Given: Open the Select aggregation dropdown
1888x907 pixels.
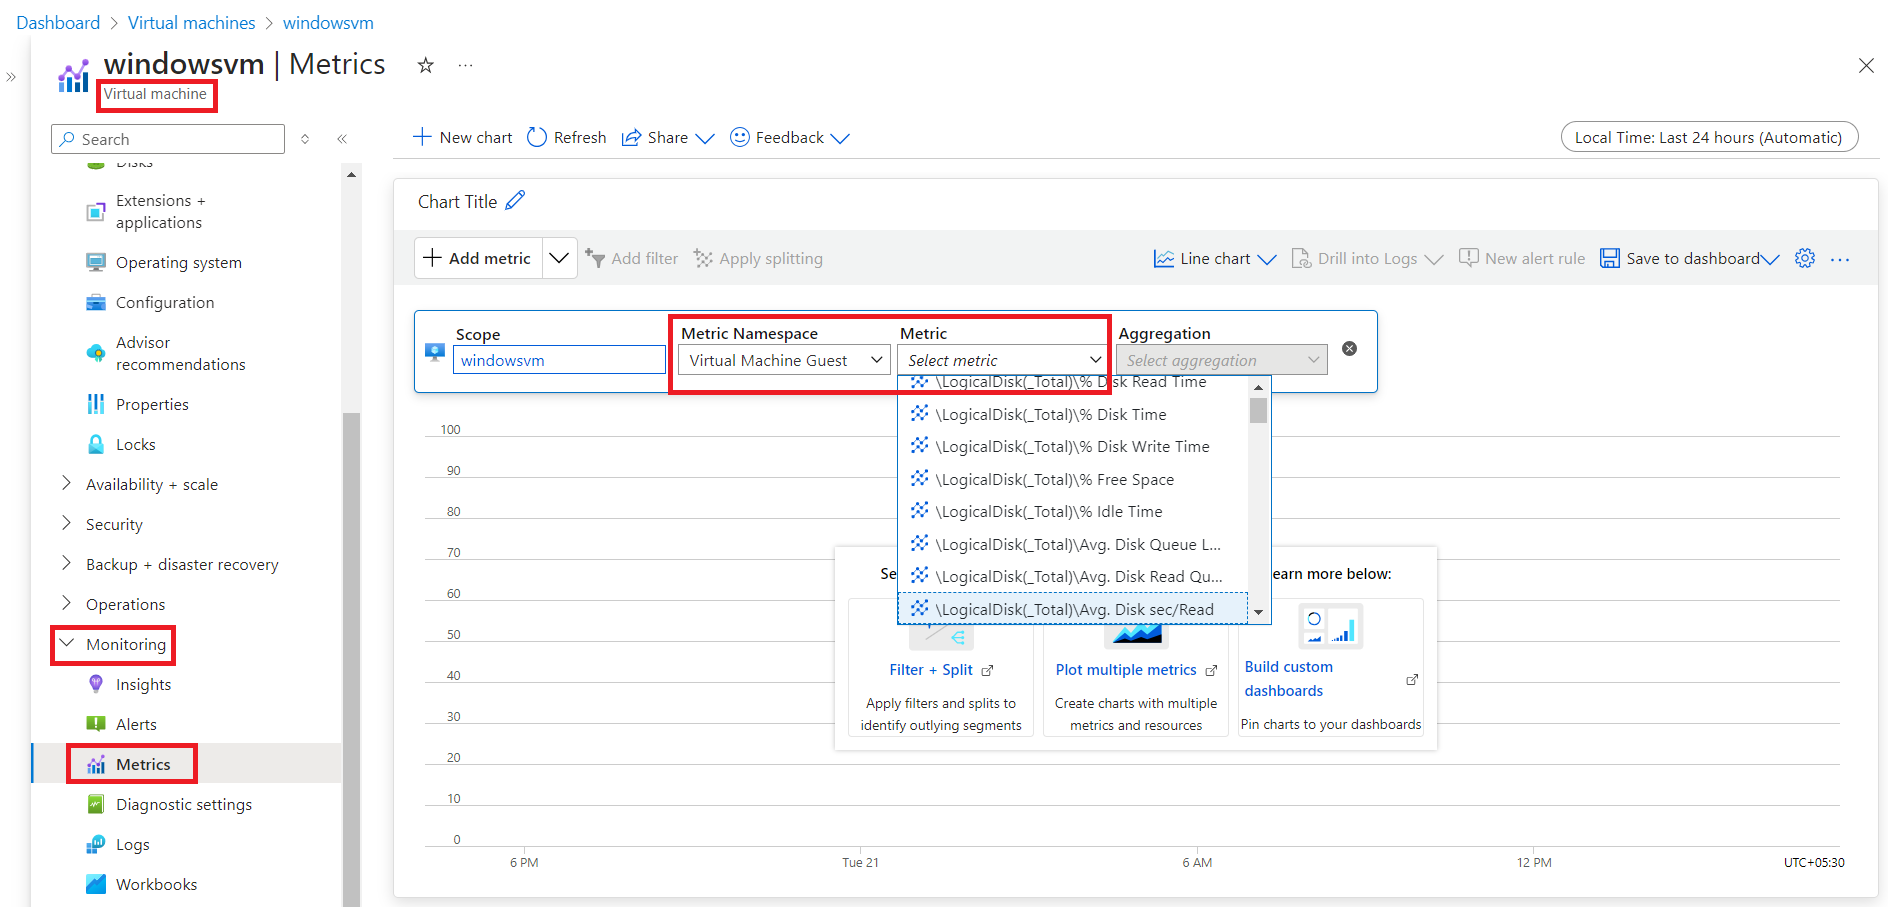Looking at the screenshot, I should (x=1222, y=360).
